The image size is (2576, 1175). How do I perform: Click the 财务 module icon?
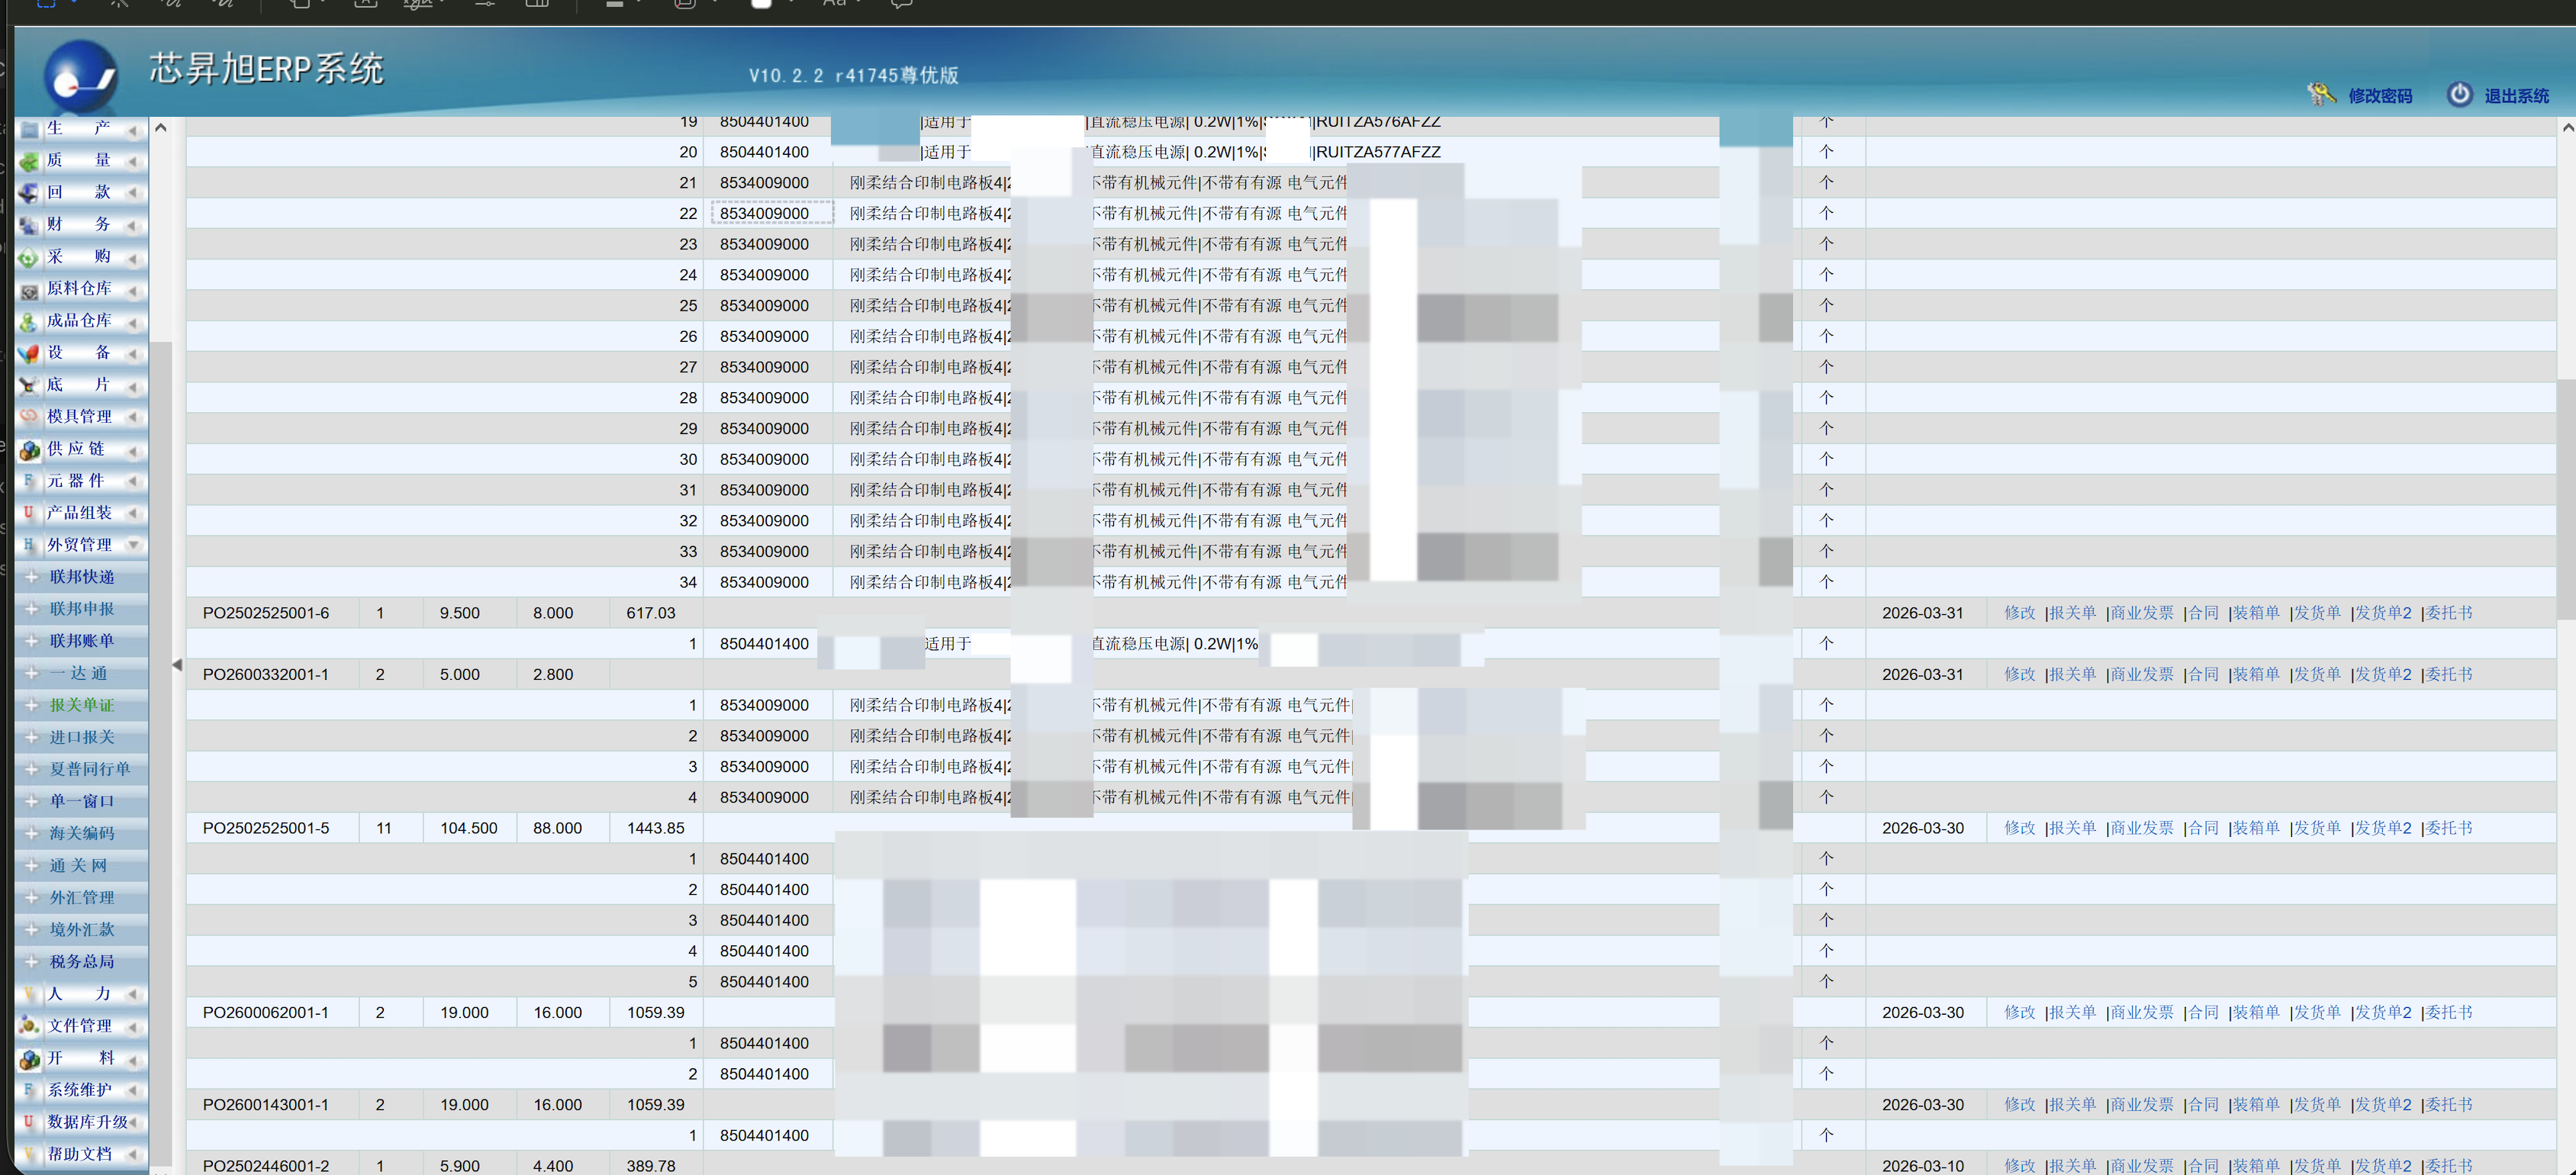point(28,224)
